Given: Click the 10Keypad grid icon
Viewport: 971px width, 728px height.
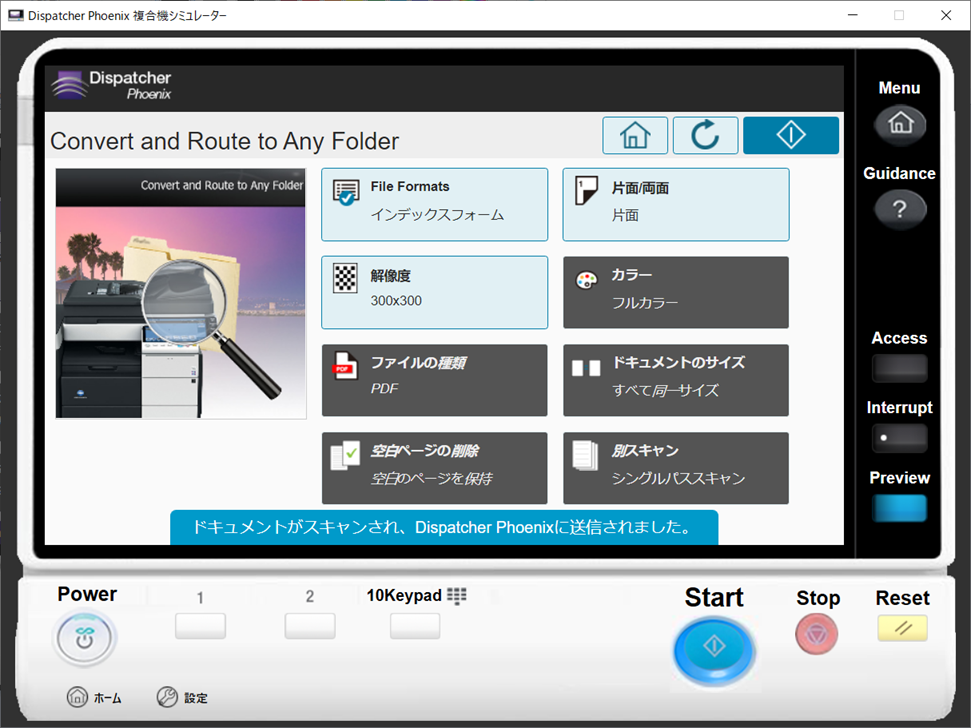Looking at the screenshot, I should coord(456,596).
